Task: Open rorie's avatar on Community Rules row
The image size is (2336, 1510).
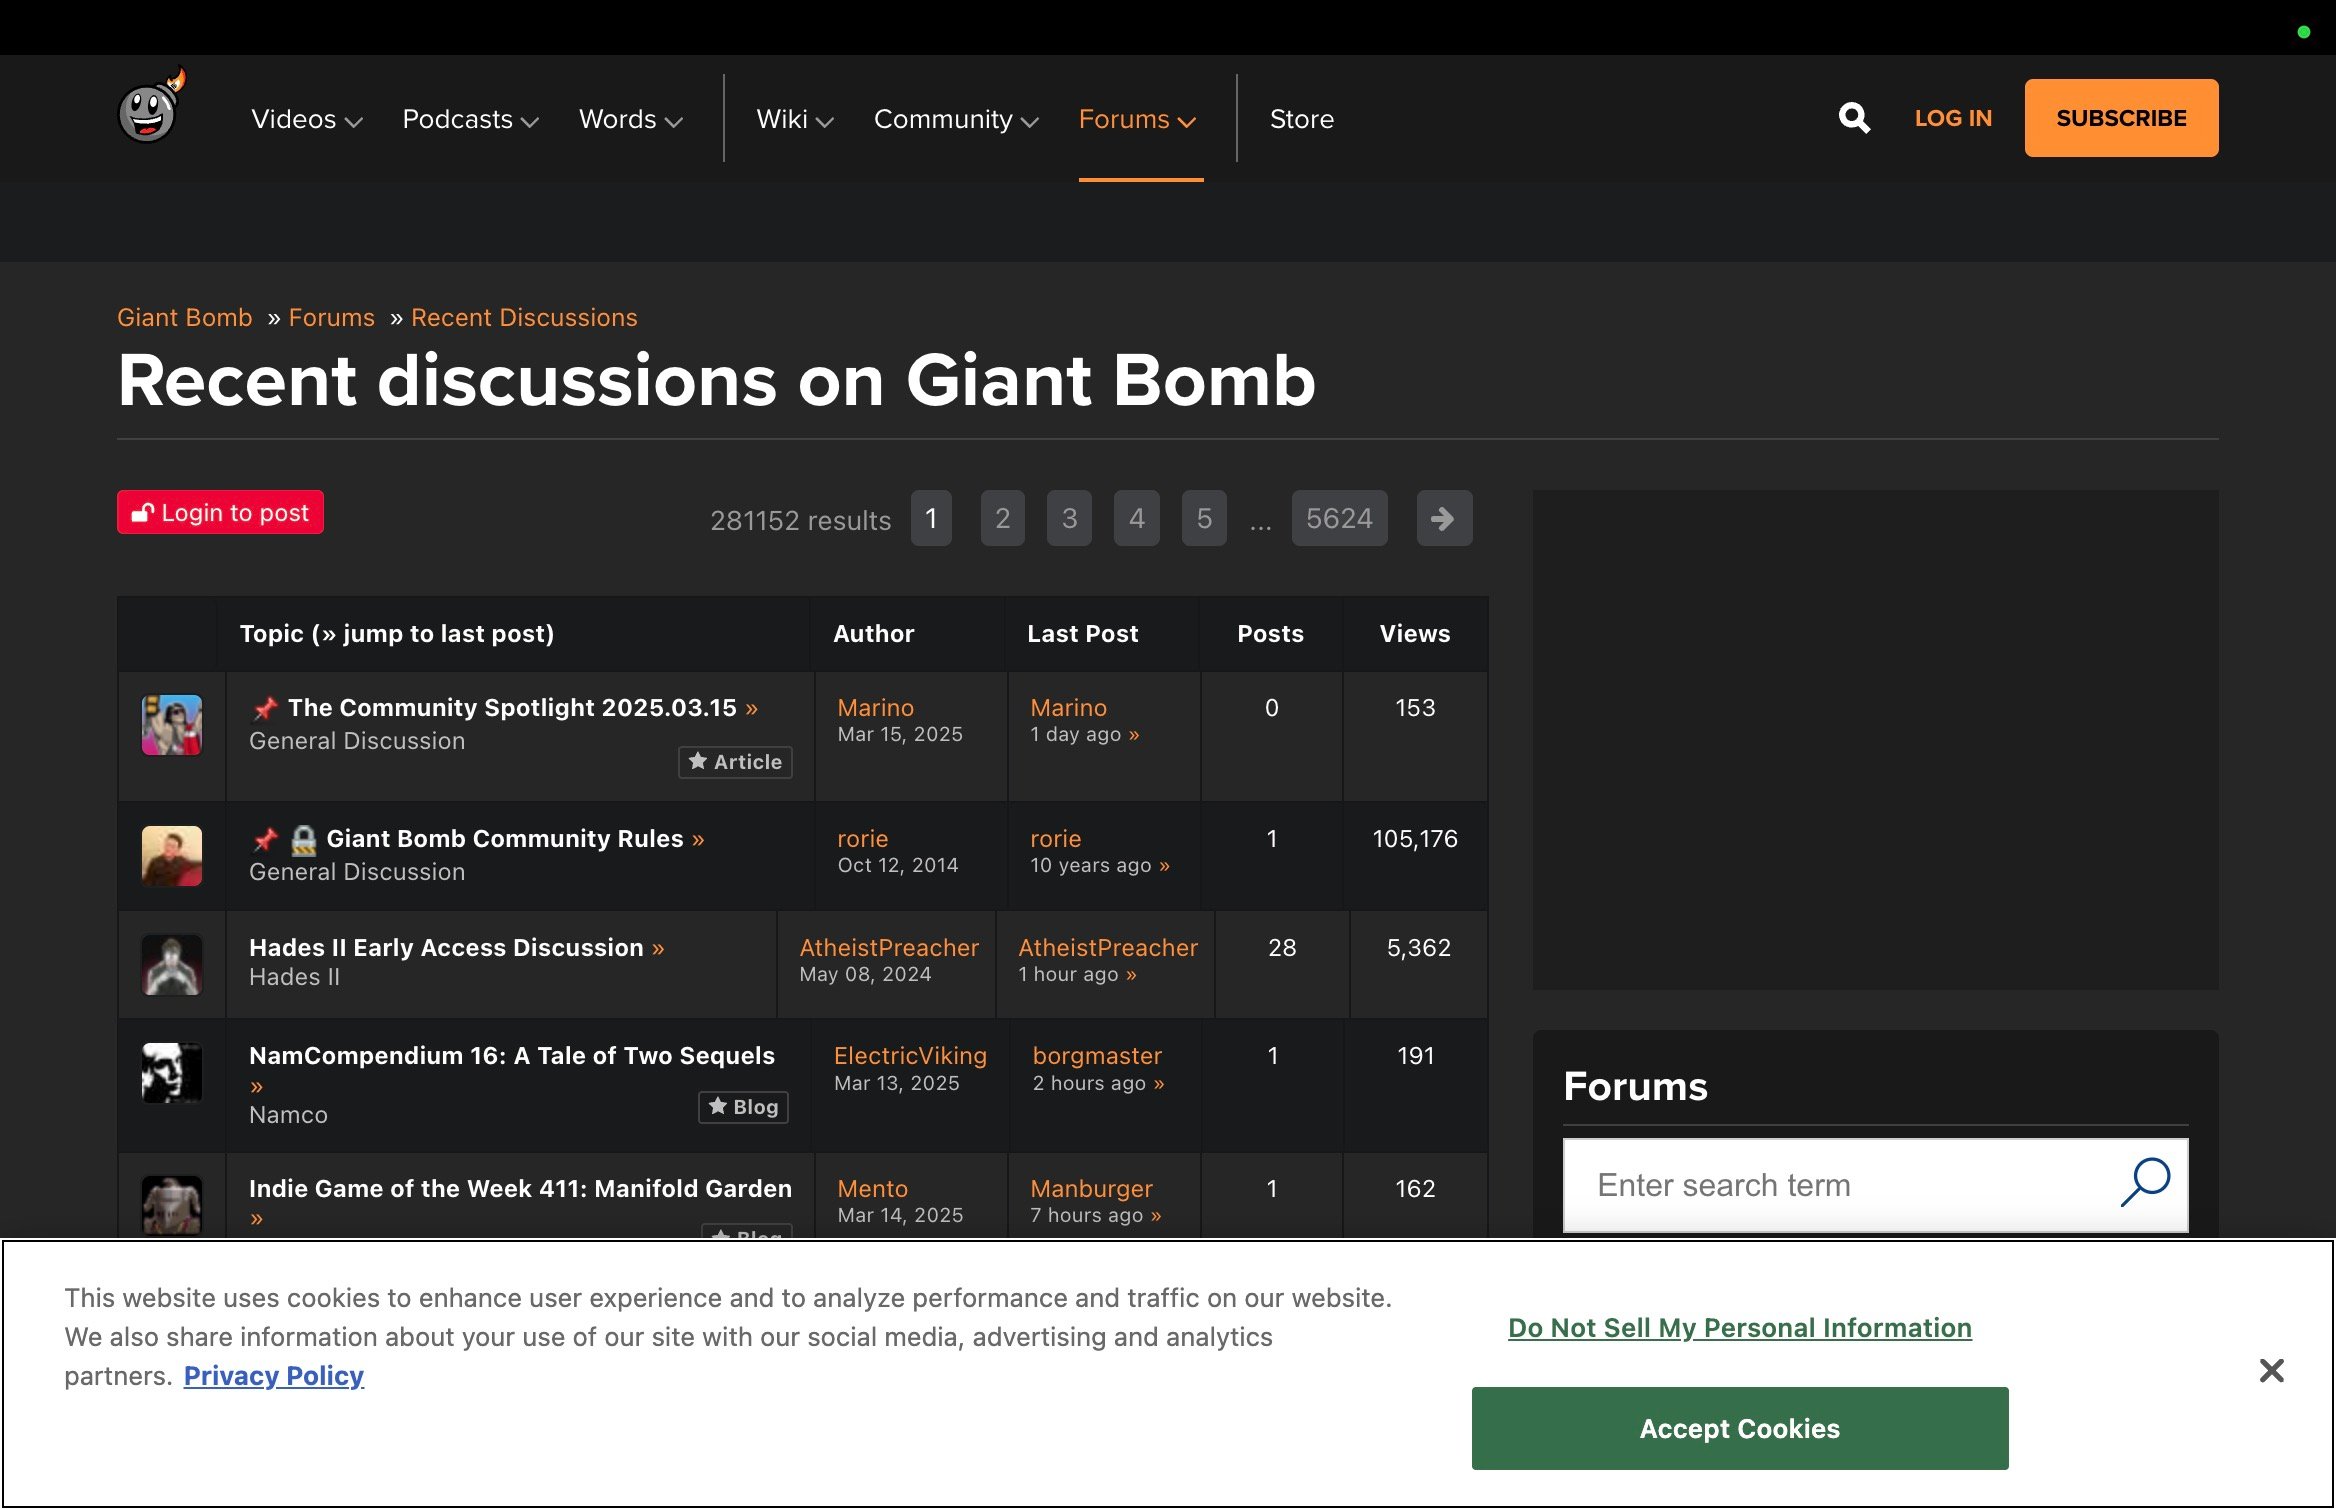Action: pyautogui.click(x=172, y=855)
